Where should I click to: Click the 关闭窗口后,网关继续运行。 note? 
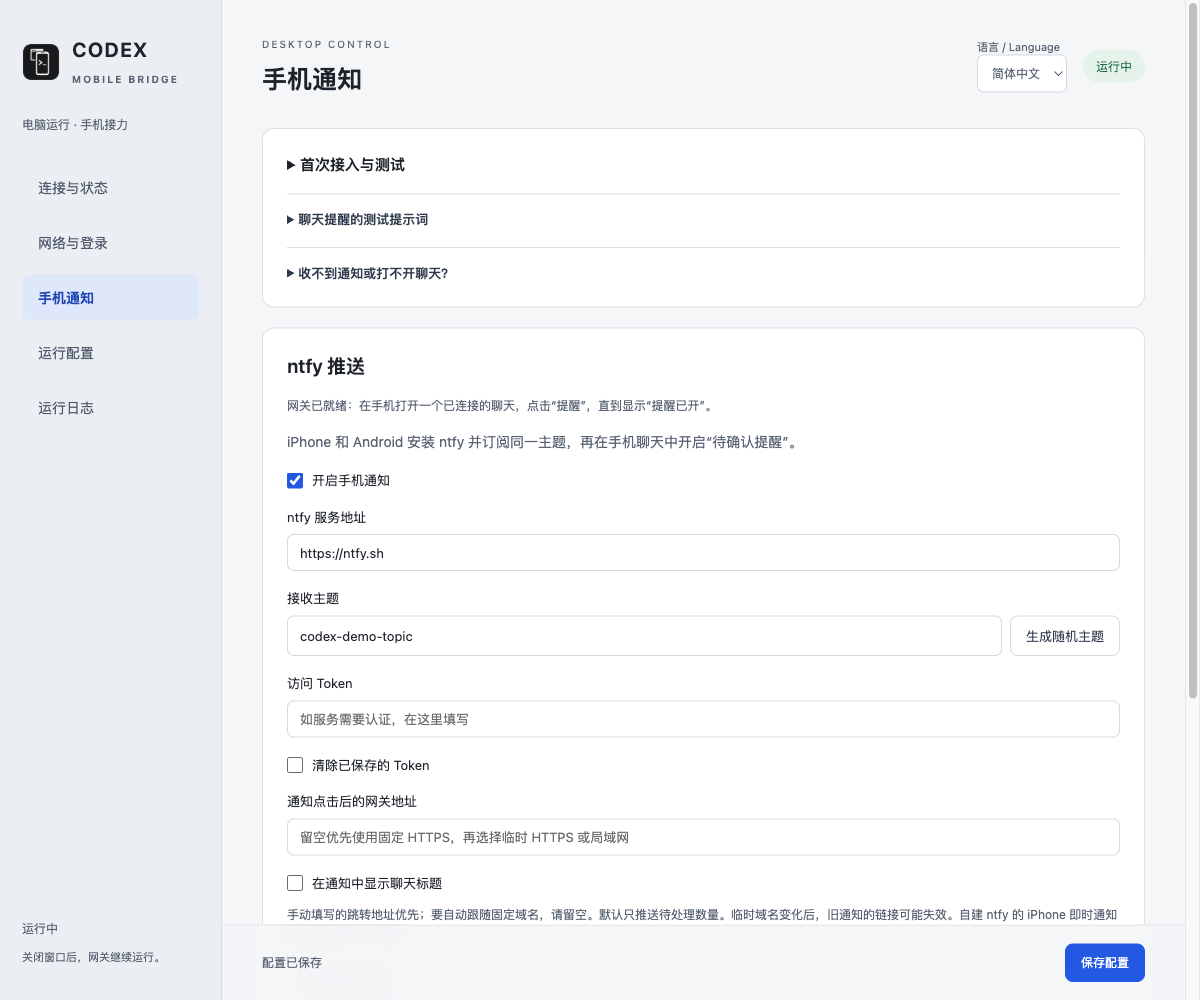(92, 957)
